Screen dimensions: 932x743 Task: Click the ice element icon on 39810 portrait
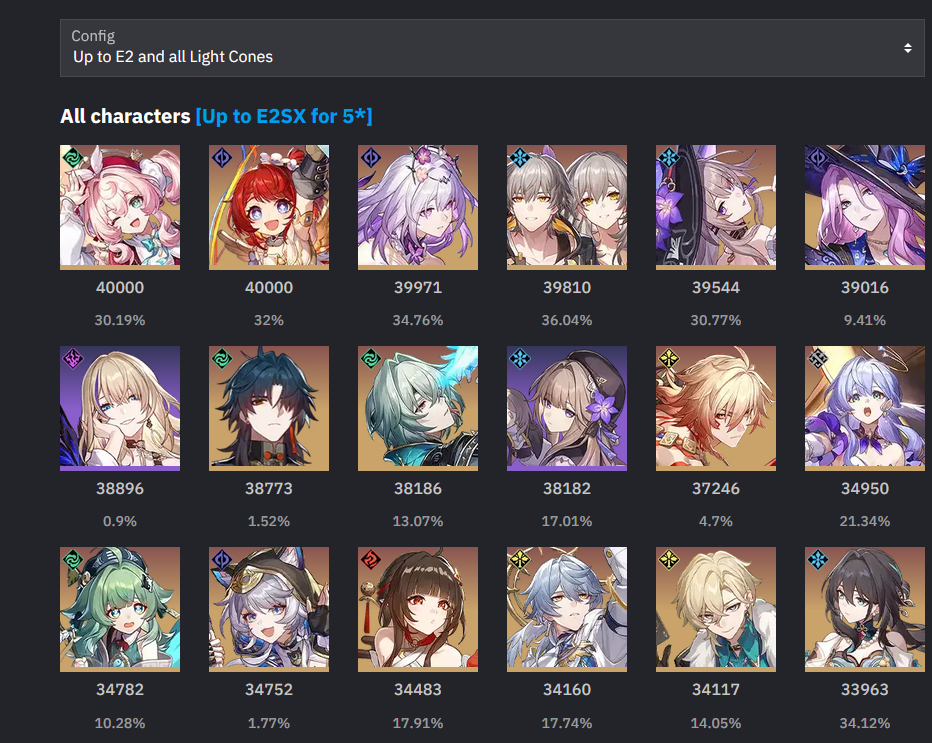point(519,158)
